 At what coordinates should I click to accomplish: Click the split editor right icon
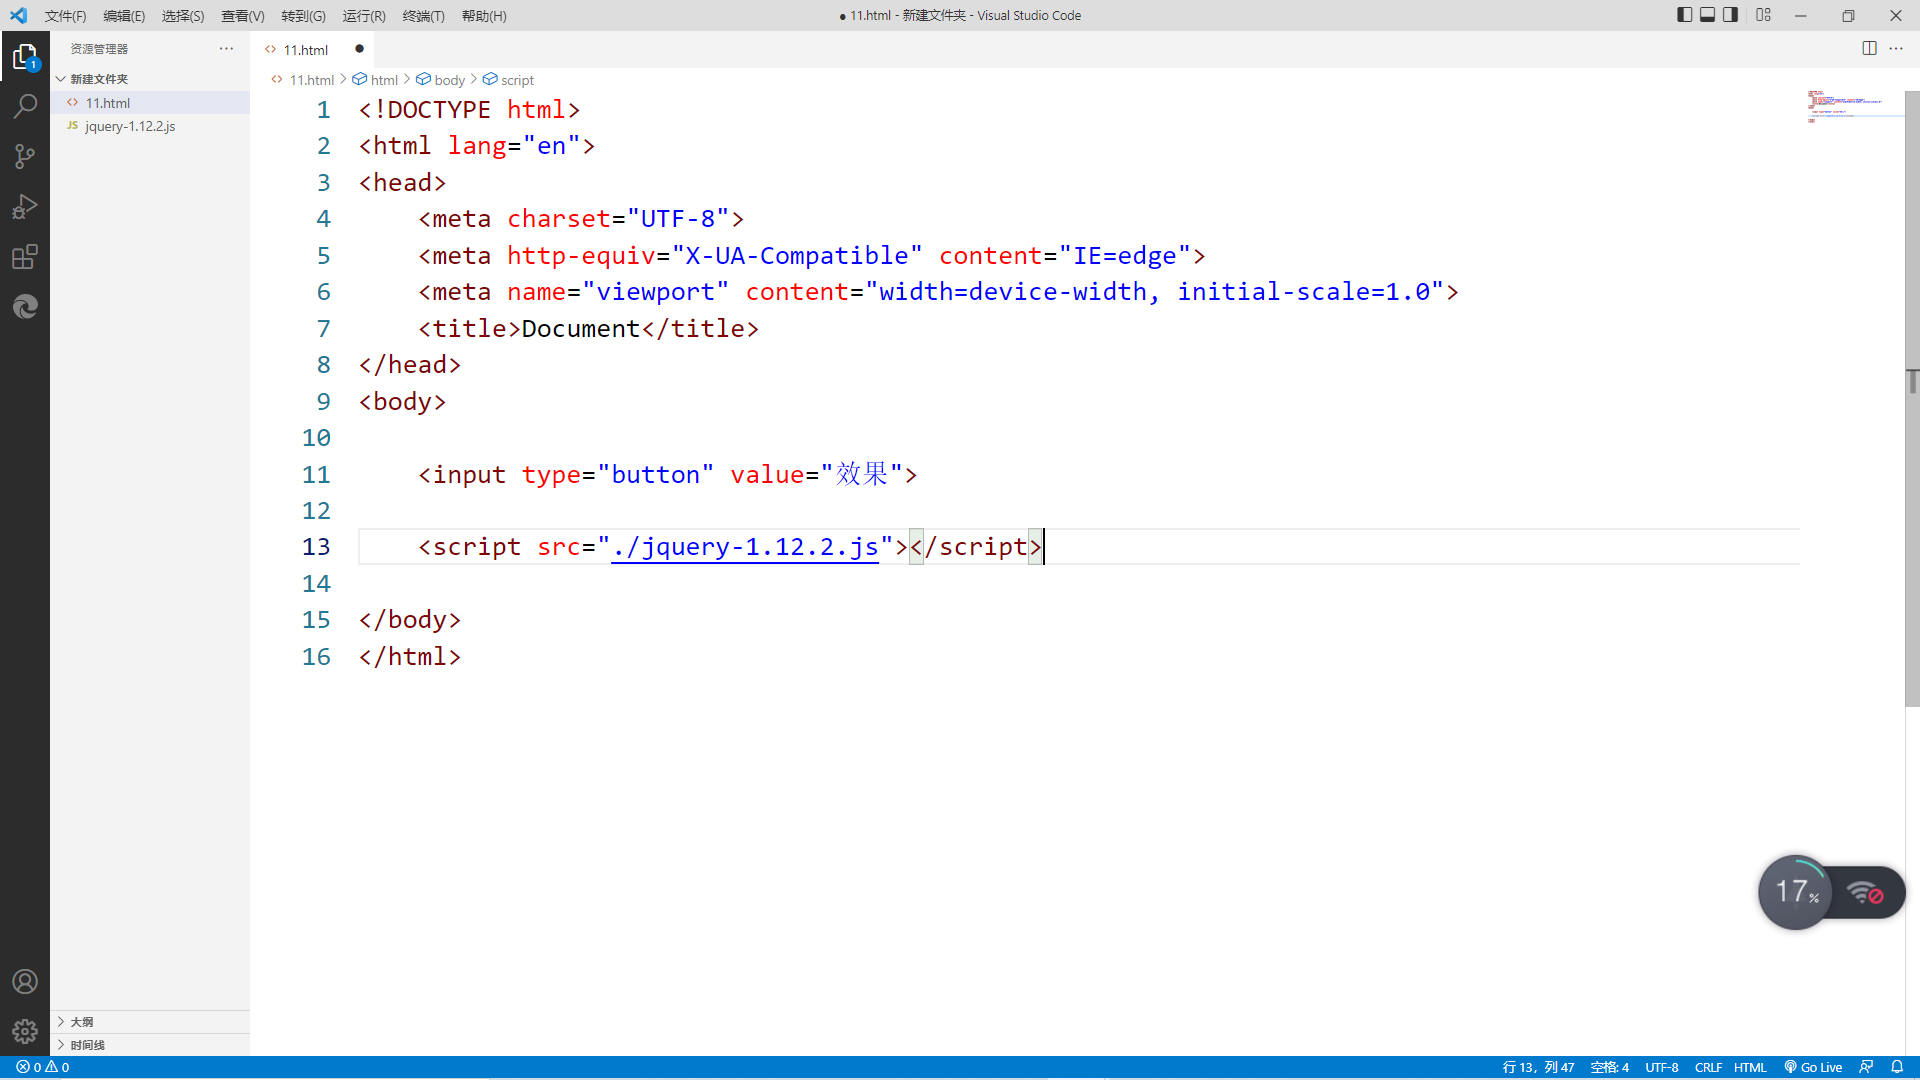pos(1869,48)
